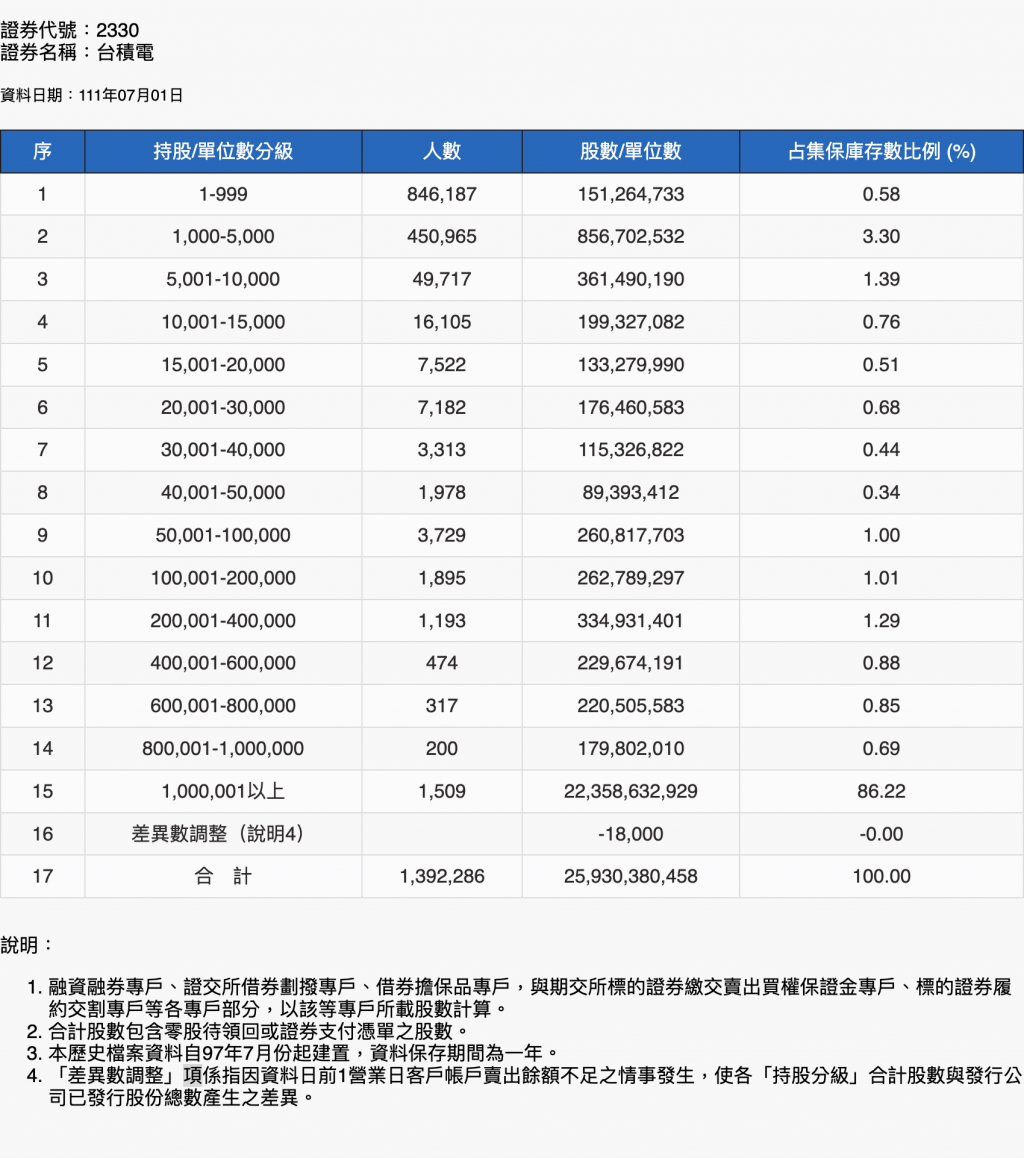Click the 7,522 holders cell
Image resolution: width=1024 pixels, height=1158 pixels.
coord(441,365)
